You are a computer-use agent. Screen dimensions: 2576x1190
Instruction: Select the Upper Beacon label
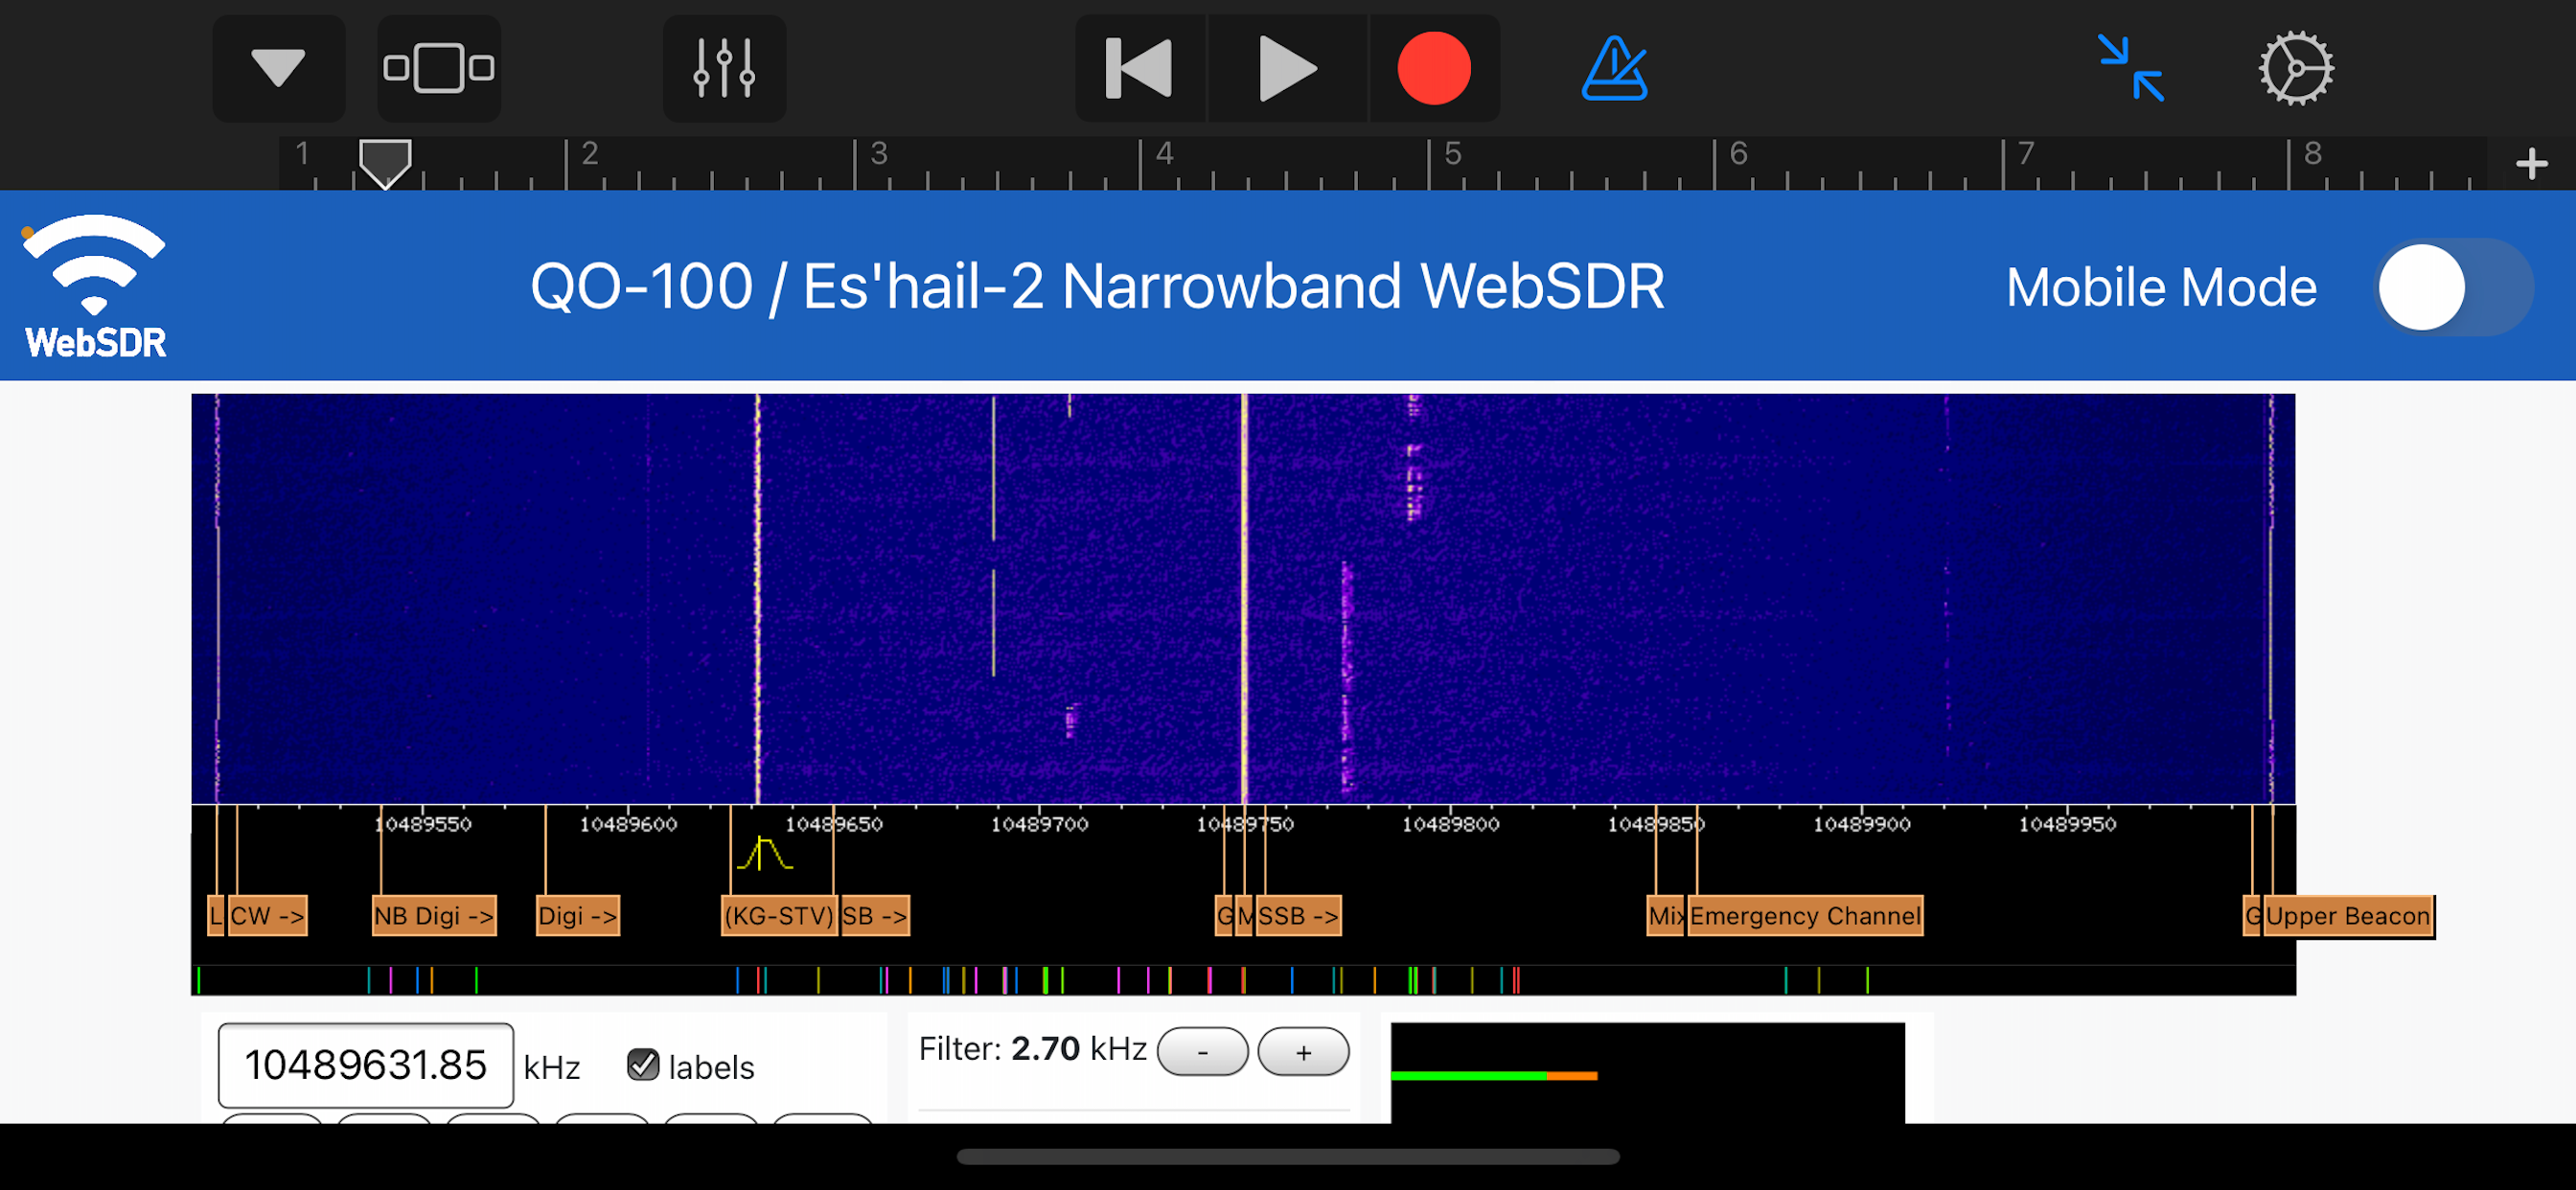[x=2348, y=916]
